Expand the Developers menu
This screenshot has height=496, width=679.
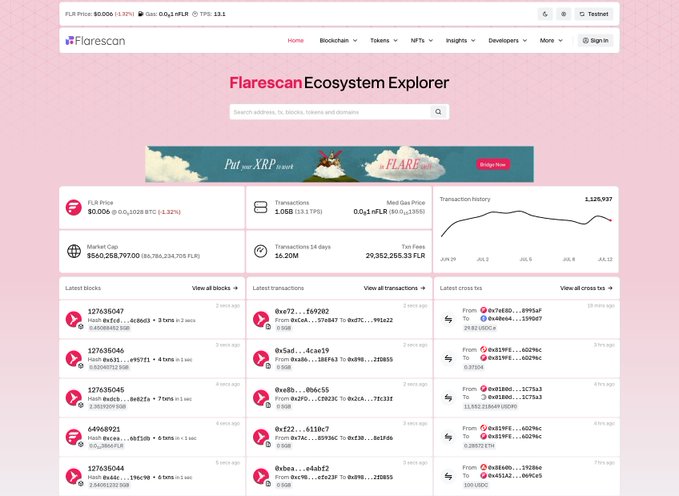(508, 41)
